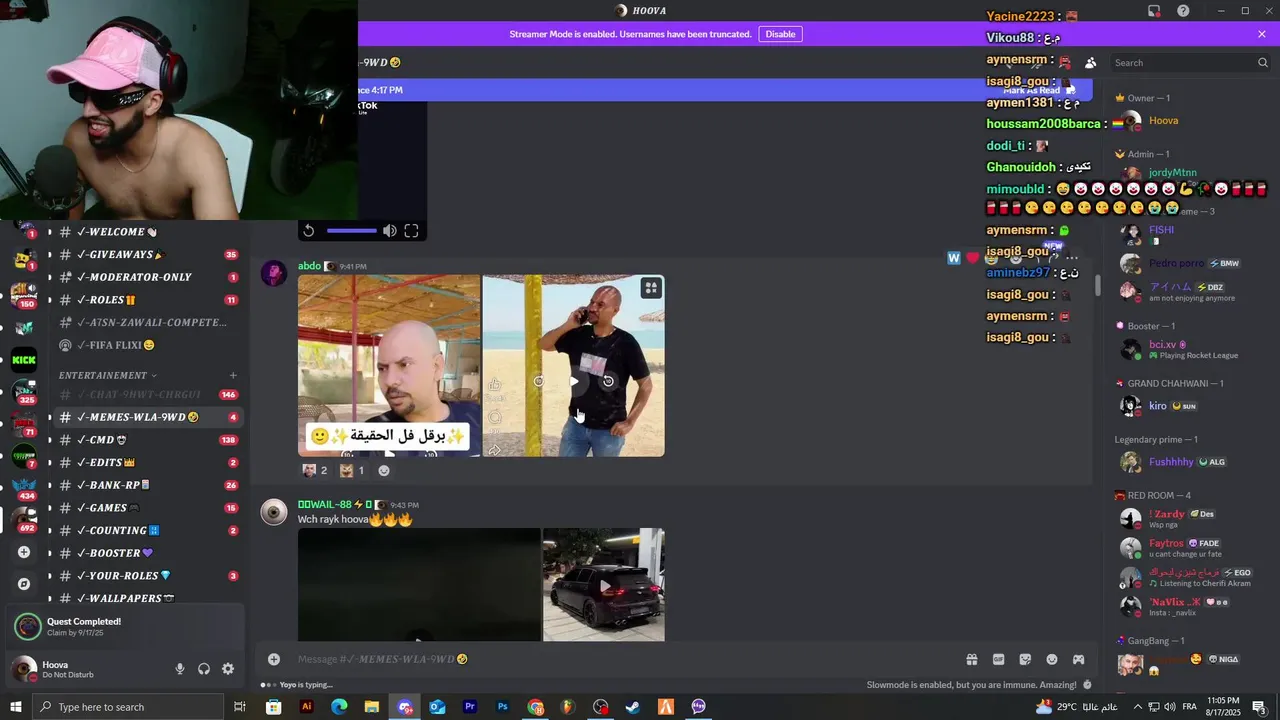The width and height of the screenshot is (1280, 720).
Task: Open abdo's profile from username
Action: [x=309, y=266]
